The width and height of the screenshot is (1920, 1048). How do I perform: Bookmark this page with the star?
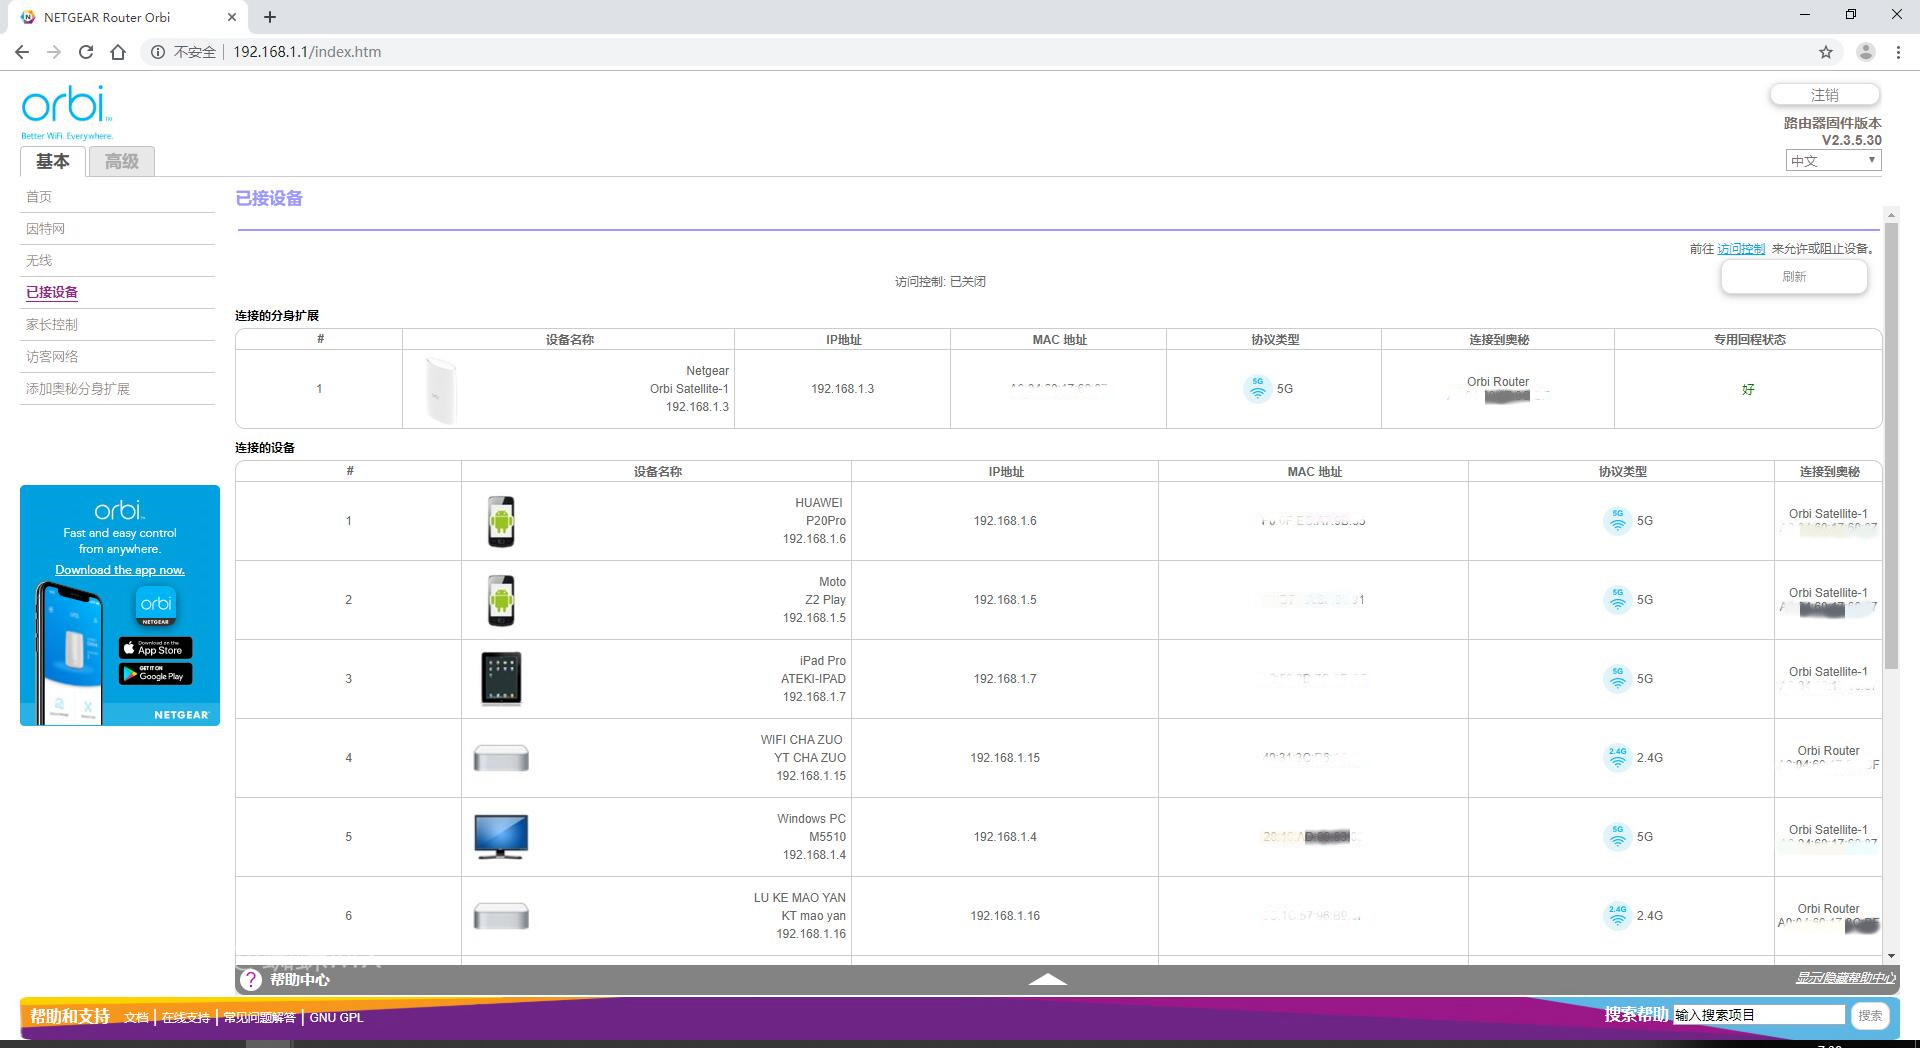[1826, 52]
